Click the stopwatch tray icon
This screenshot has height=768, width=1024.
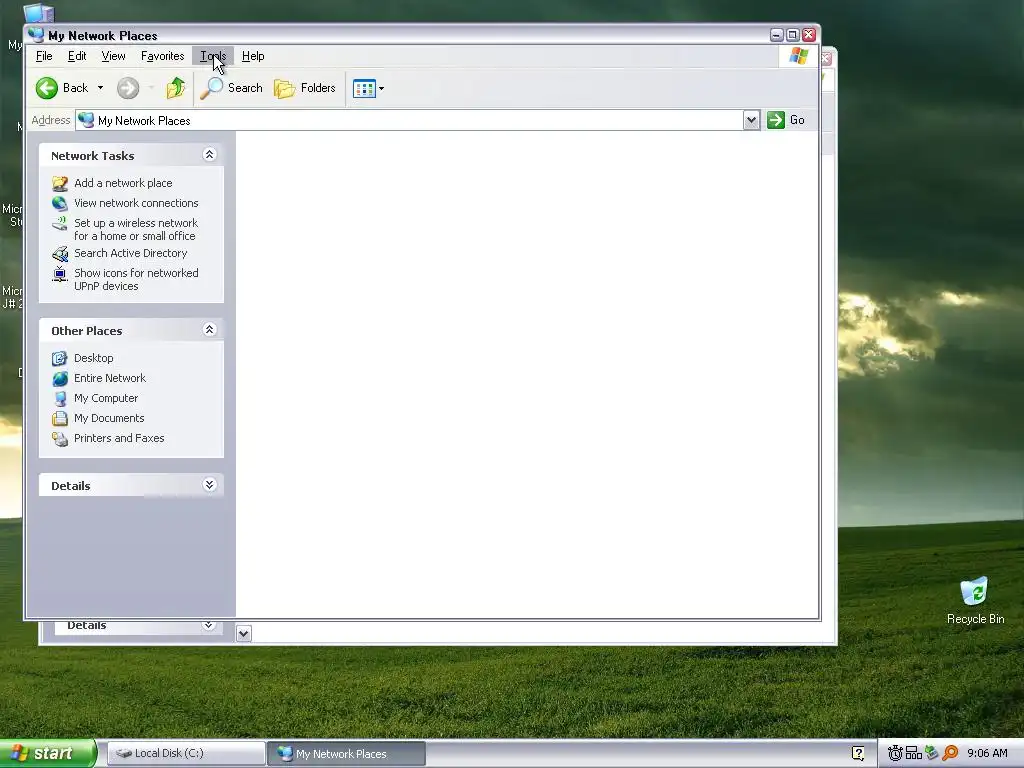895,753
